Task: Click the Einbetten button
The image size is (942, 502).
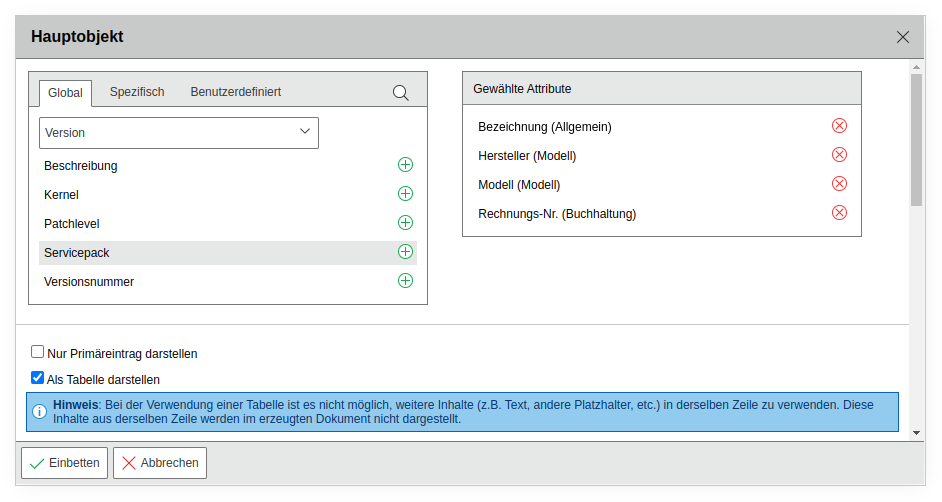Action: 65,463
